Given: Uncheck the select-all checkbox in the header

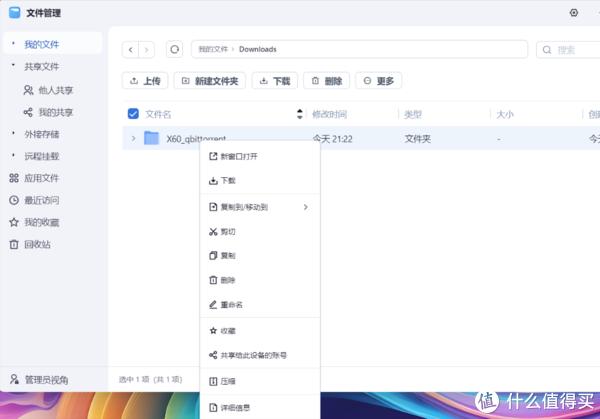Looking at the screenshot, I should (133, 114).
